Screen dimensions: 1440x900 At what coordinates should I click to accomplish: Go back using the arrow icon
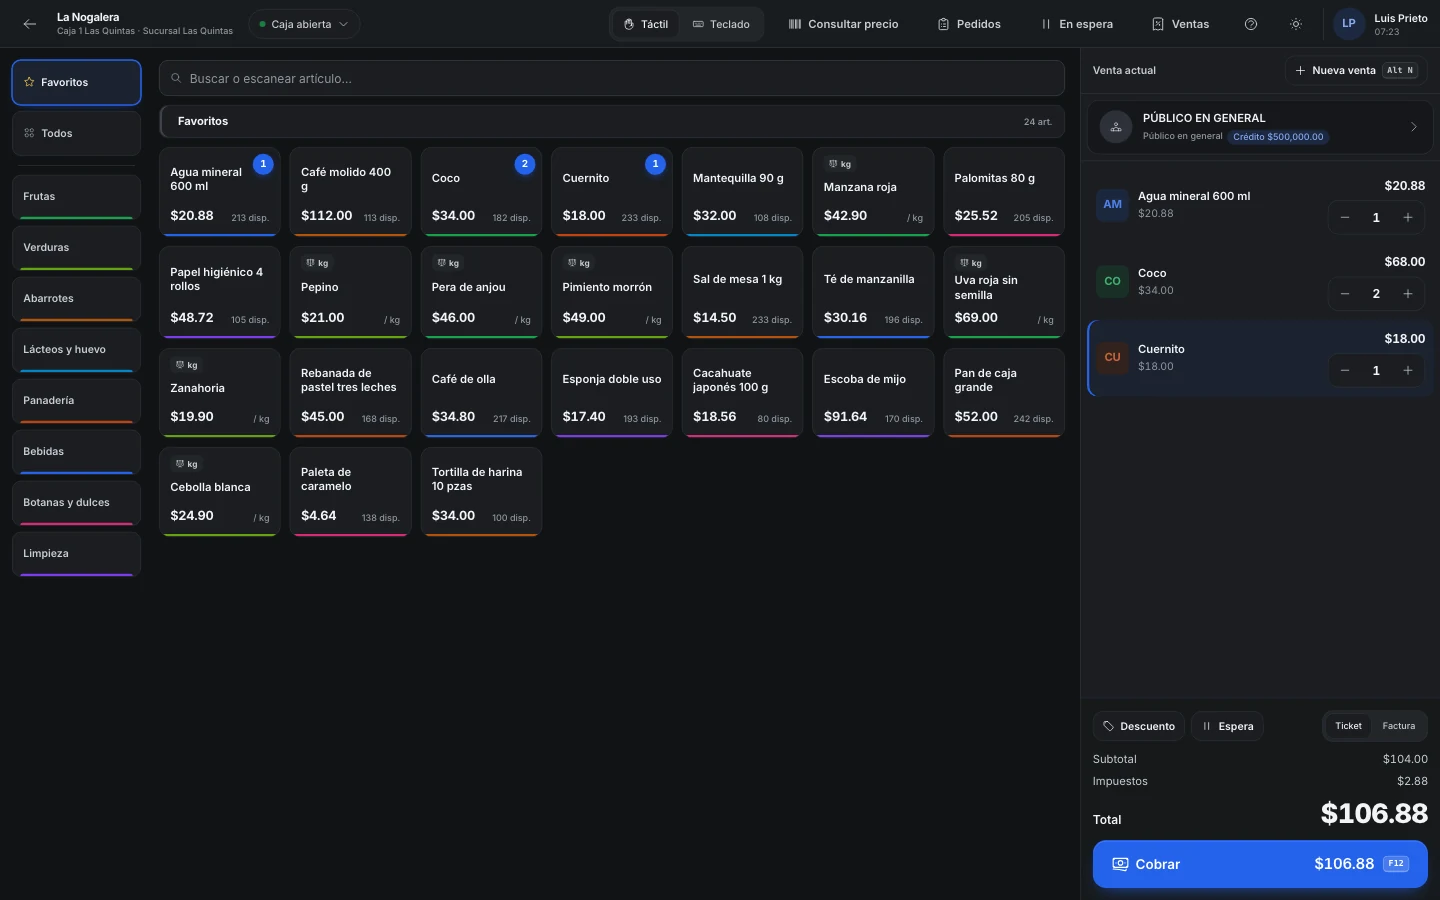pyautogui.click(x=30, y=24)
